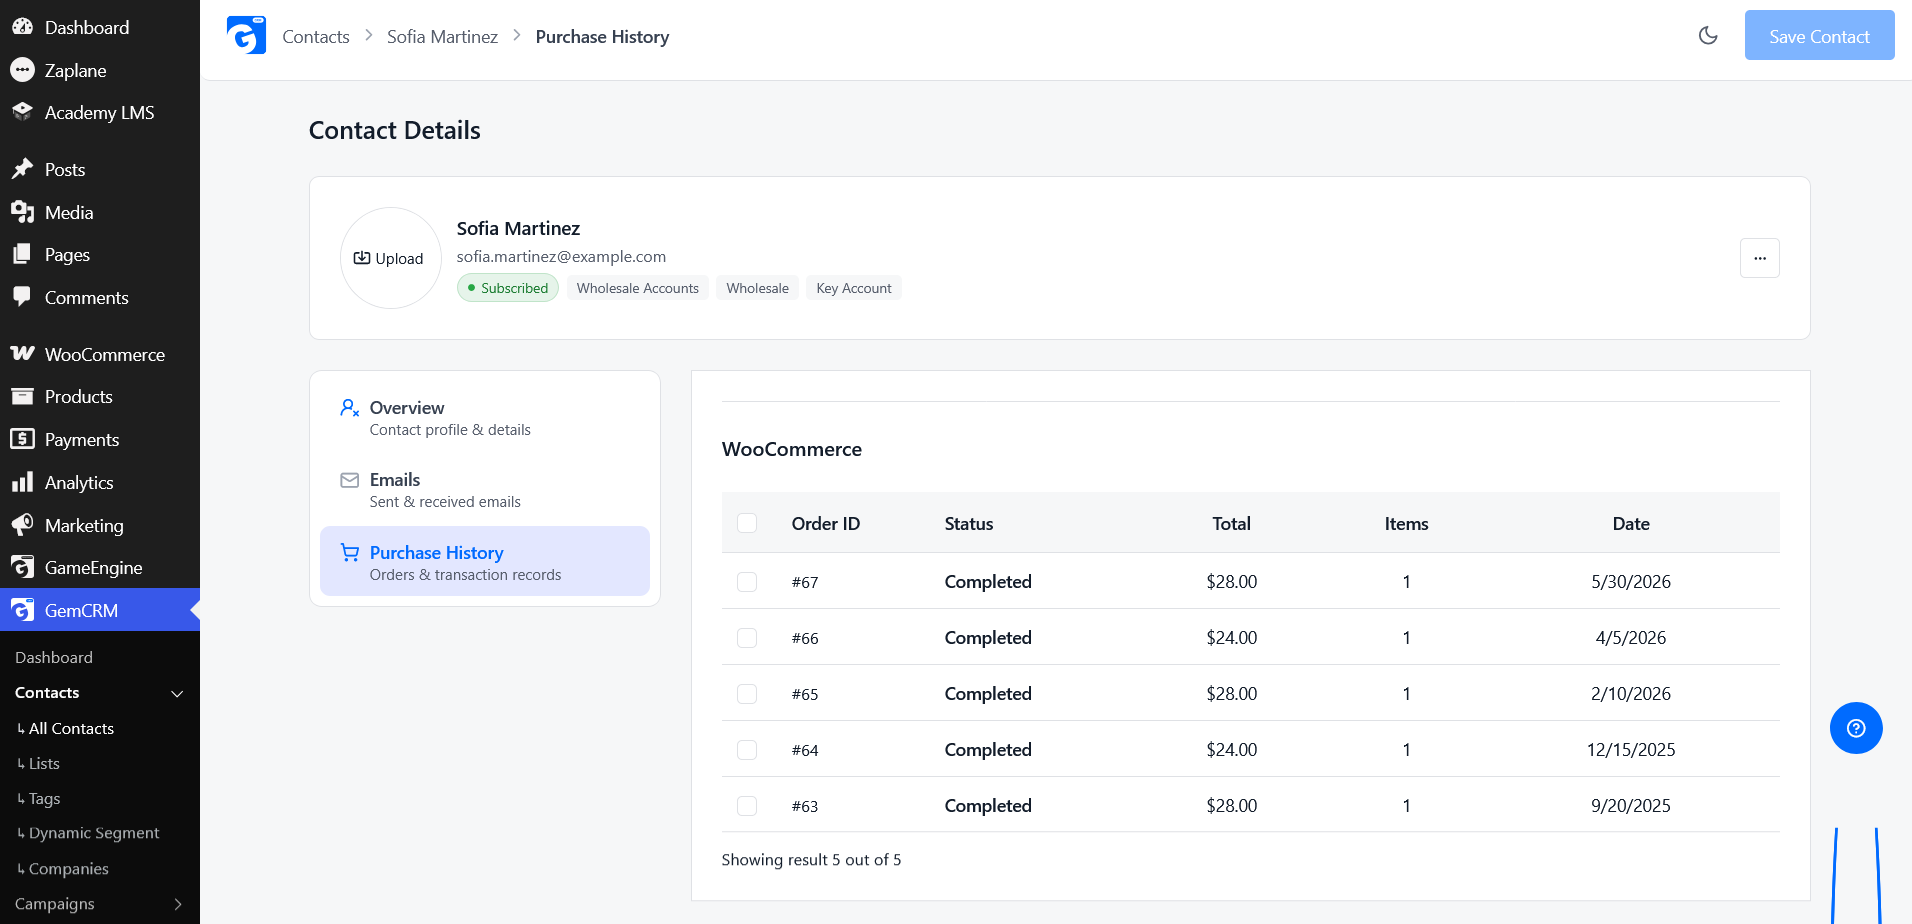Viewport: 1912px width, 924px height.
Task: Click the Marketing megaphone icon
Action: tap(22, 525)
